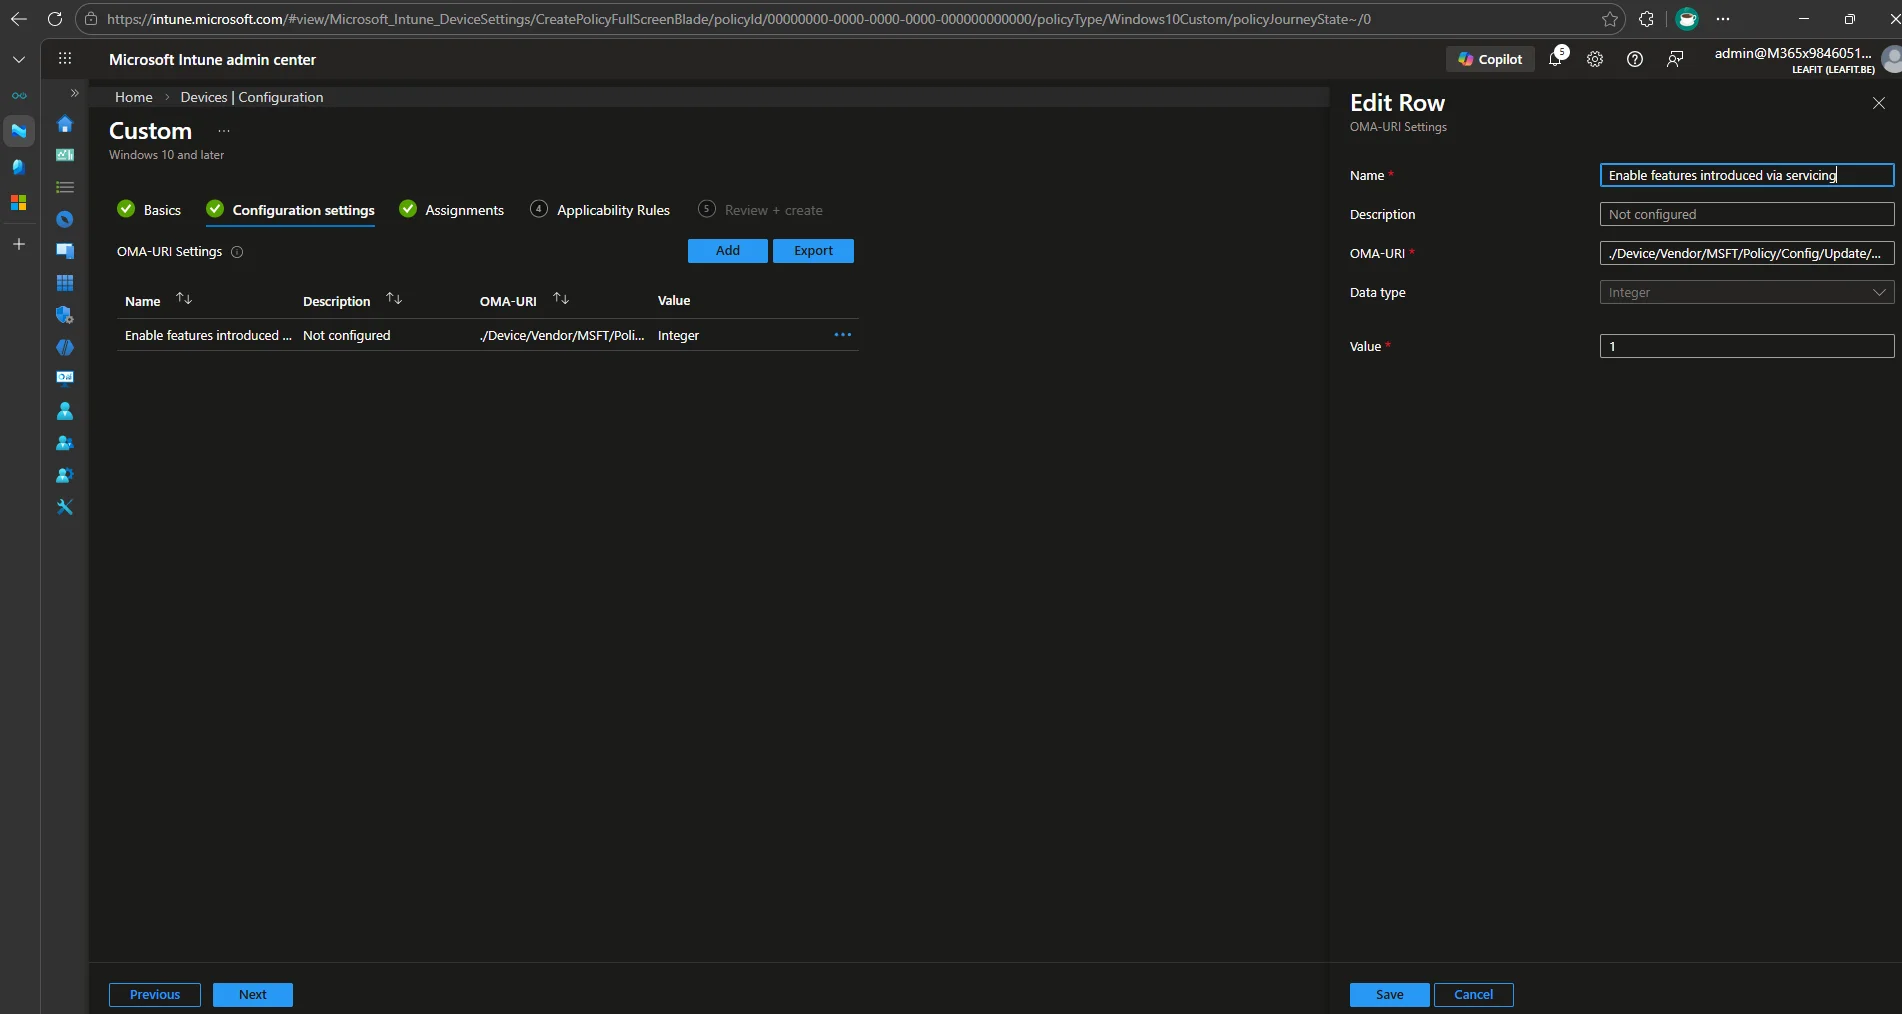Toggle sort order on the Name column
The height and width of the screenshot is (1014, 1902).
point(184,298)
